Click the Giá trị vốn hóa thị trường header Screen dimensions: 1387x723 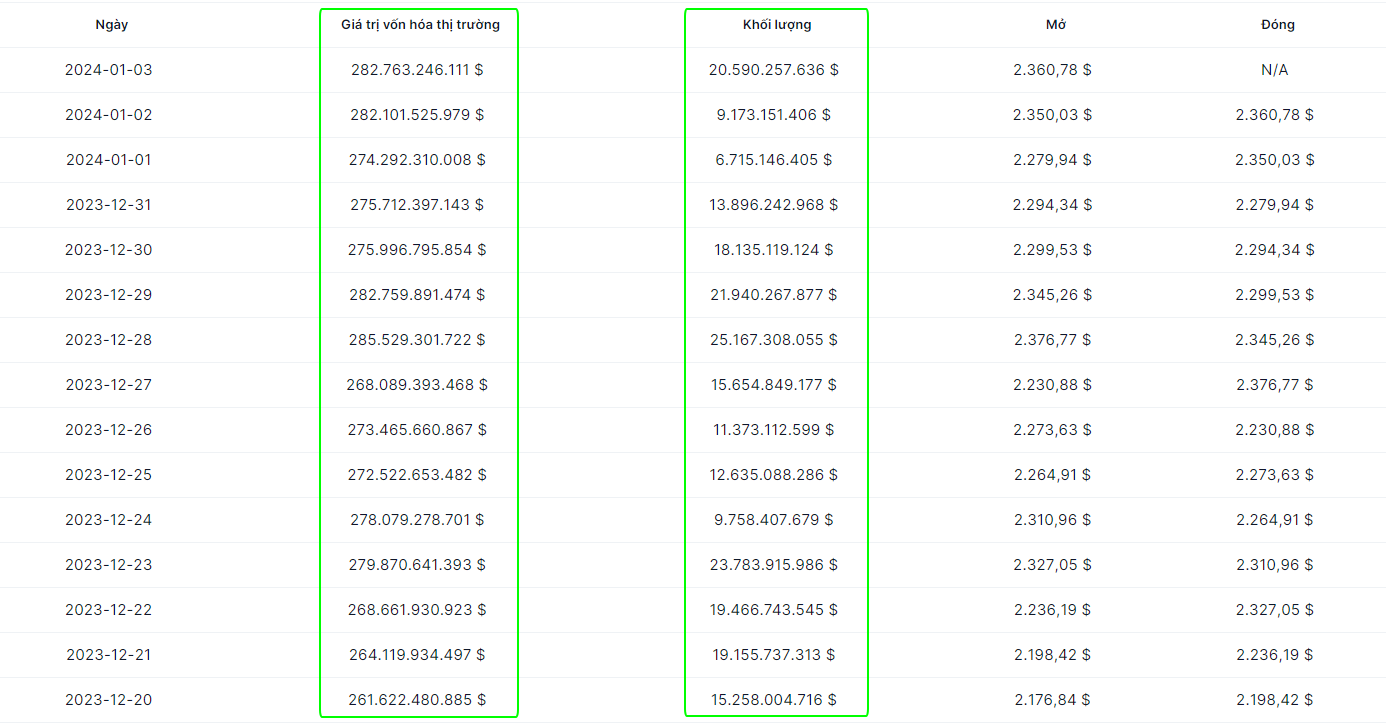point(420,25)
